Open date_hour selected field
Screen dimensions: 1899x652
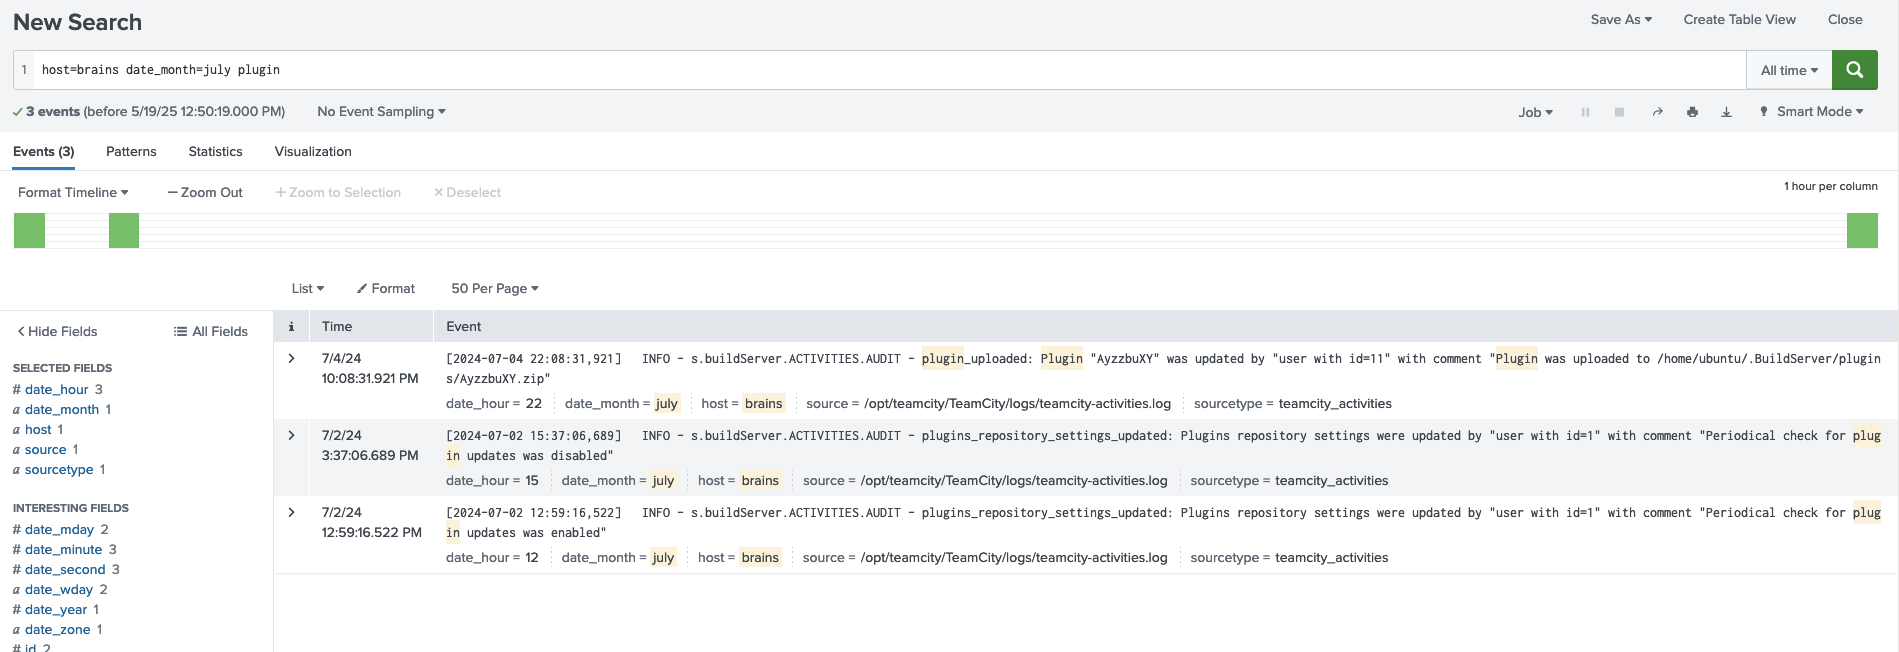pyautogui.click(x=56, y=389)
